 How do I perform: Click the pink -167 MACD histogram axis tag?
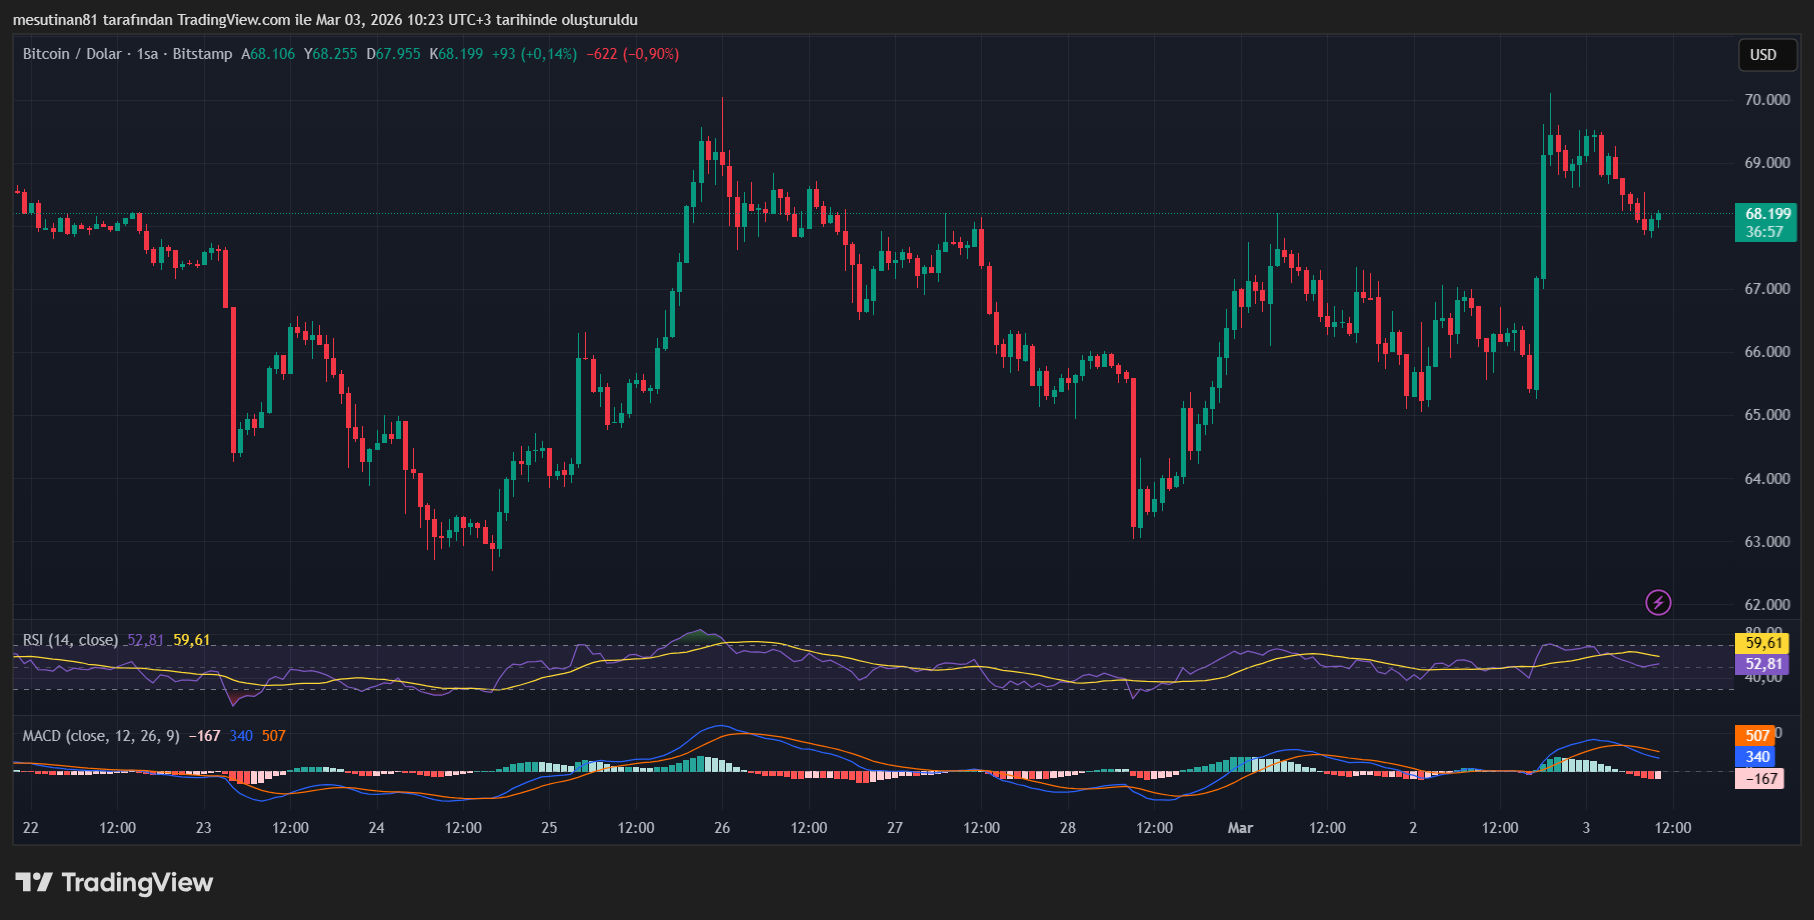click(x=1760, y=779)
